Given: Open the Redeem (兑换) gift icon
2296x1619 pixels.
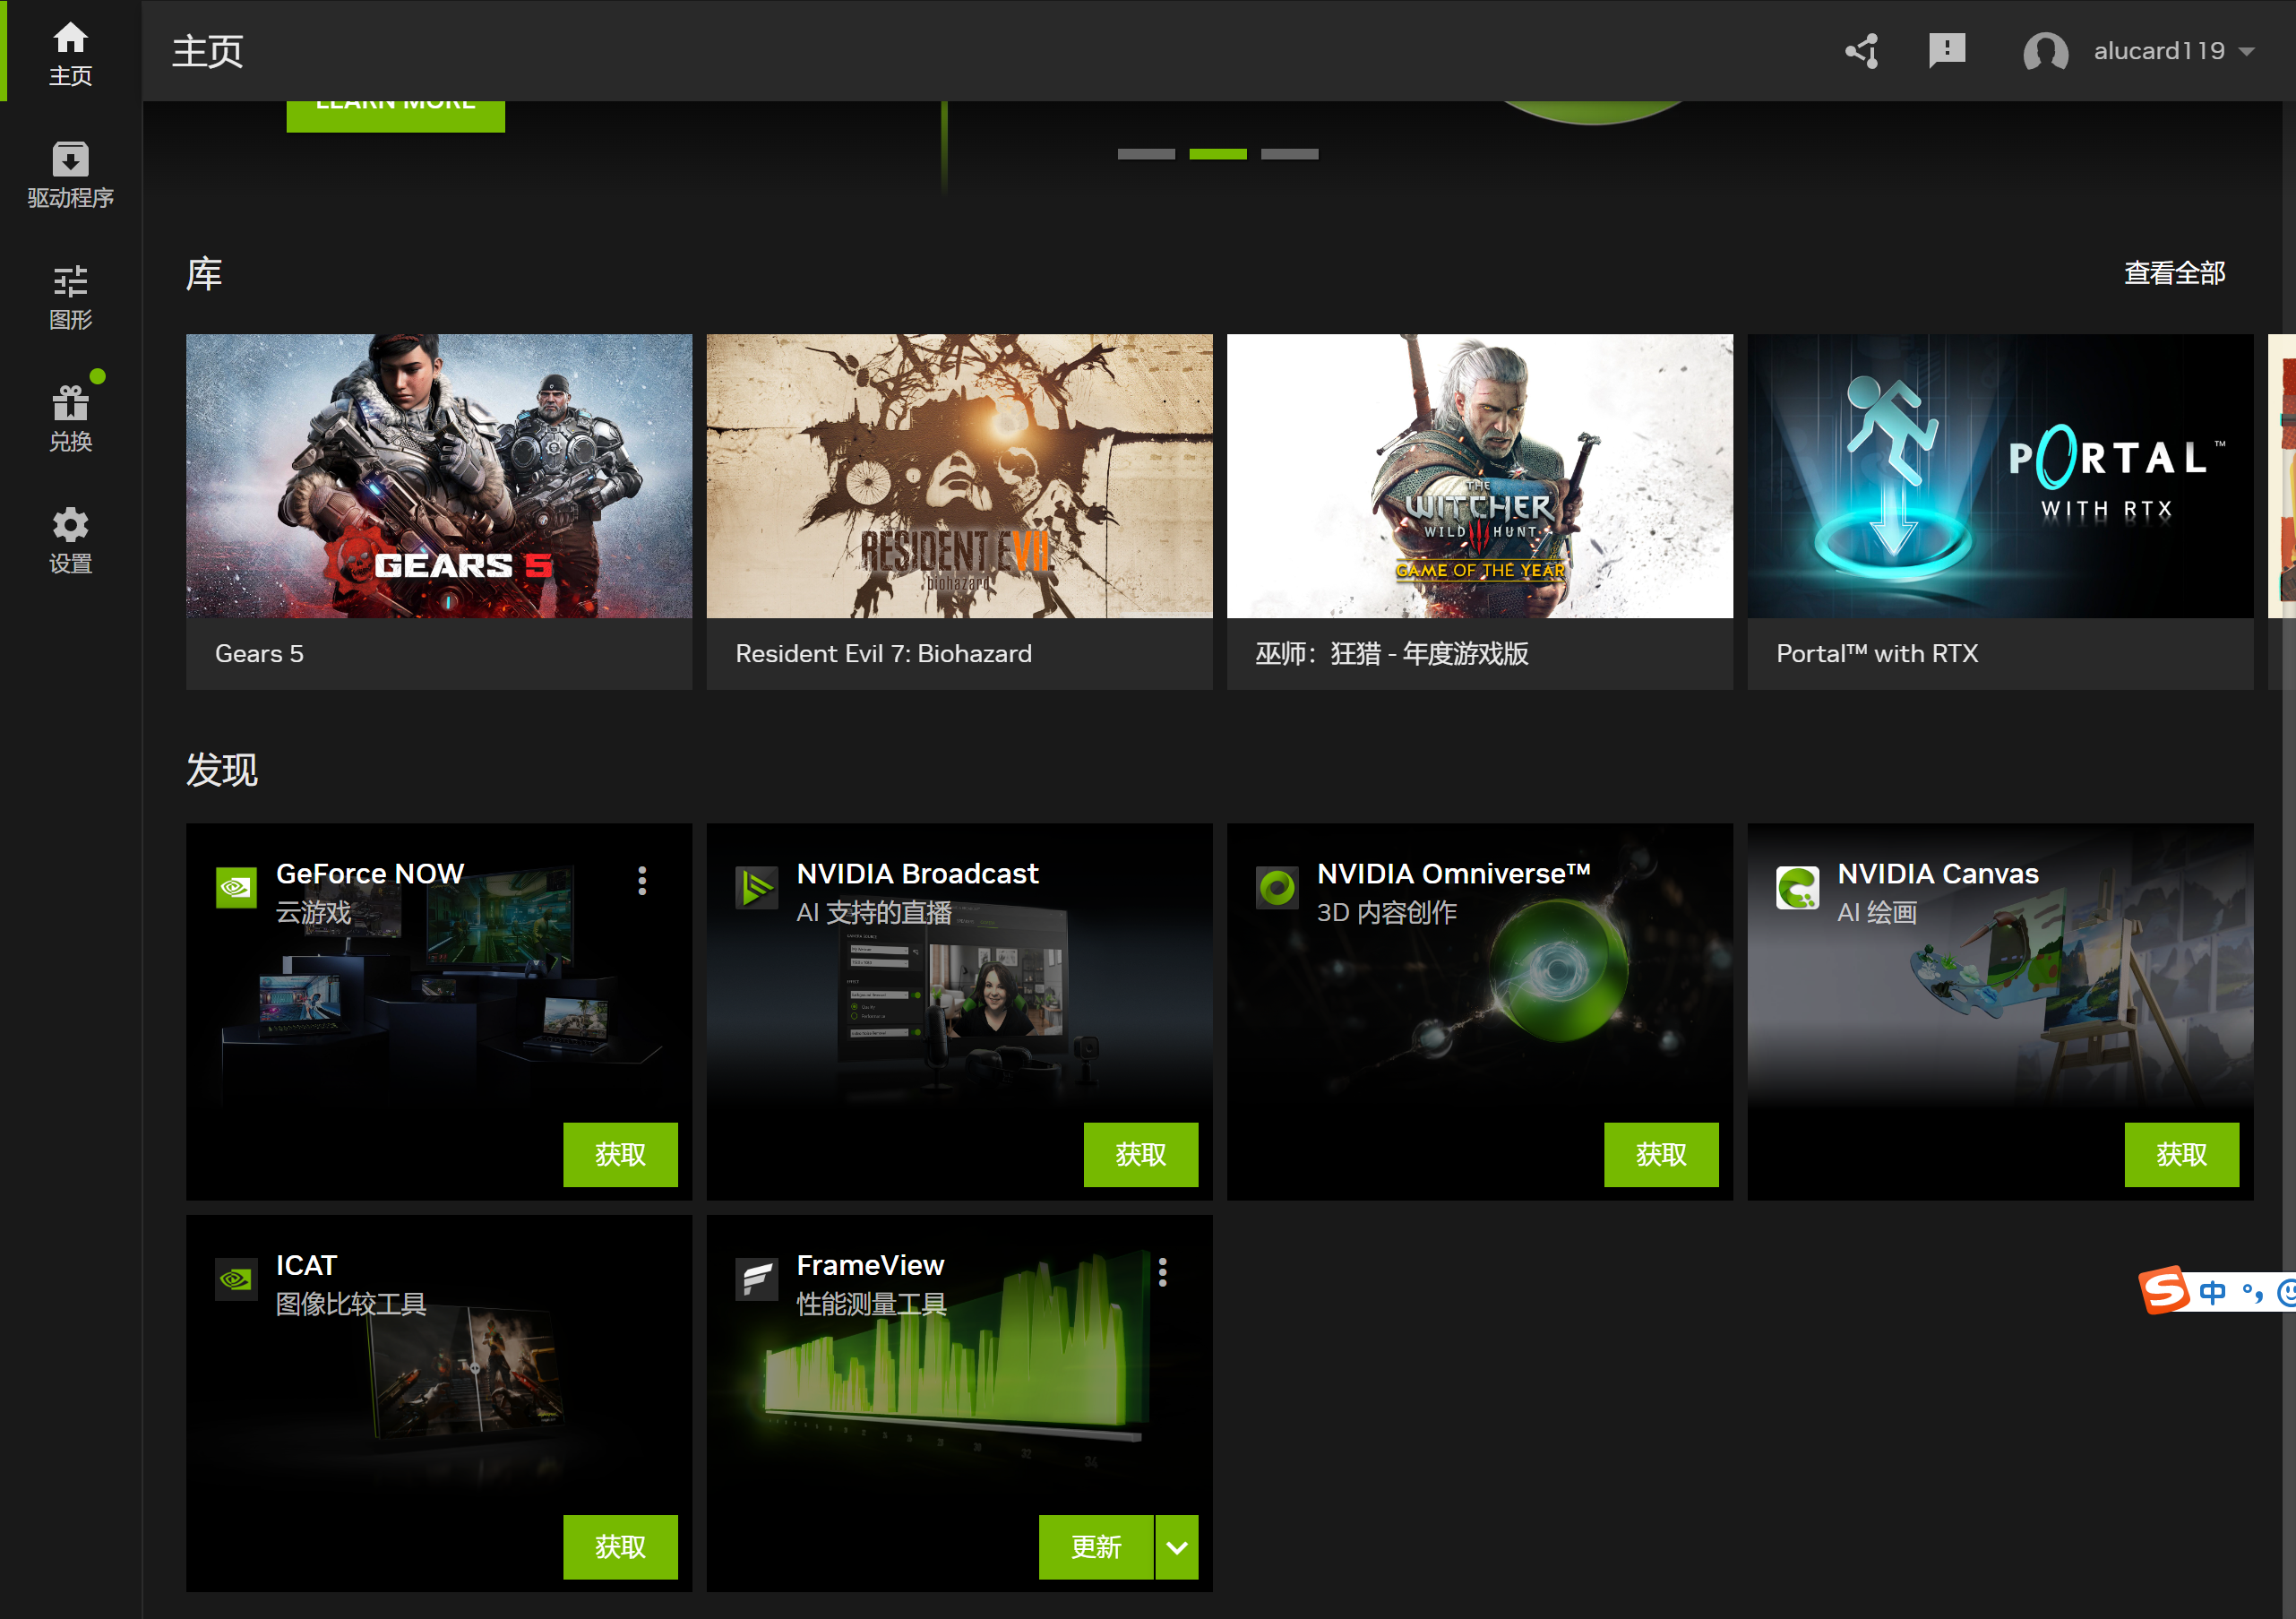Looking at the screenshot, I should [70, 418].
